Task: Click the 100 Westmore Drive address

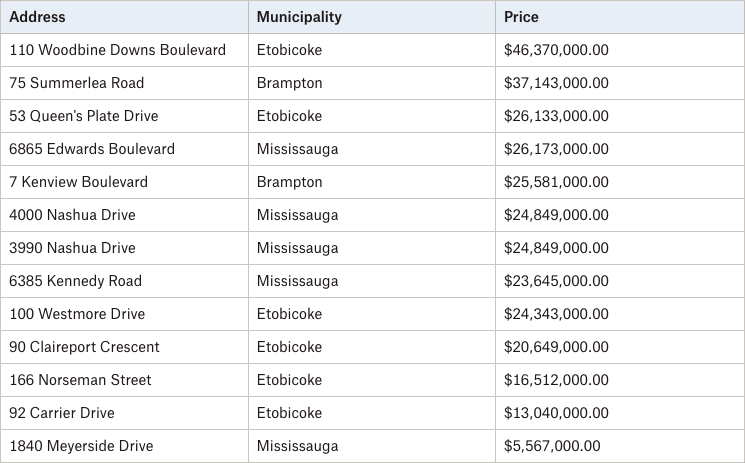Action: tap(124, 314)
